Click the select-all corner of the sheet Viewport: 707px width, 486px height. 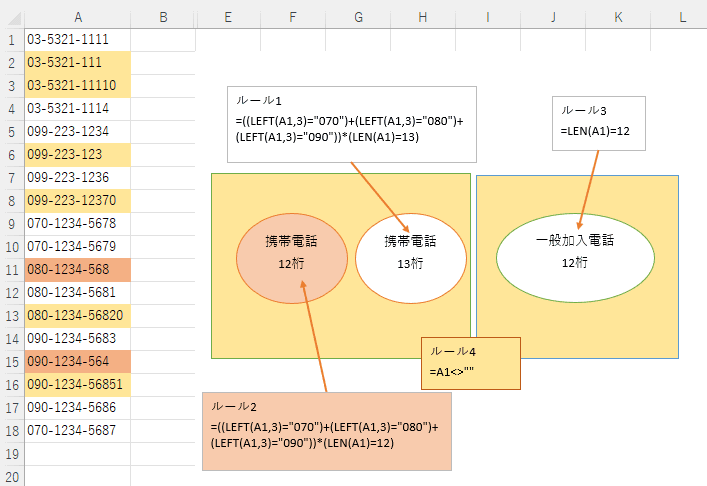point(12,18)
